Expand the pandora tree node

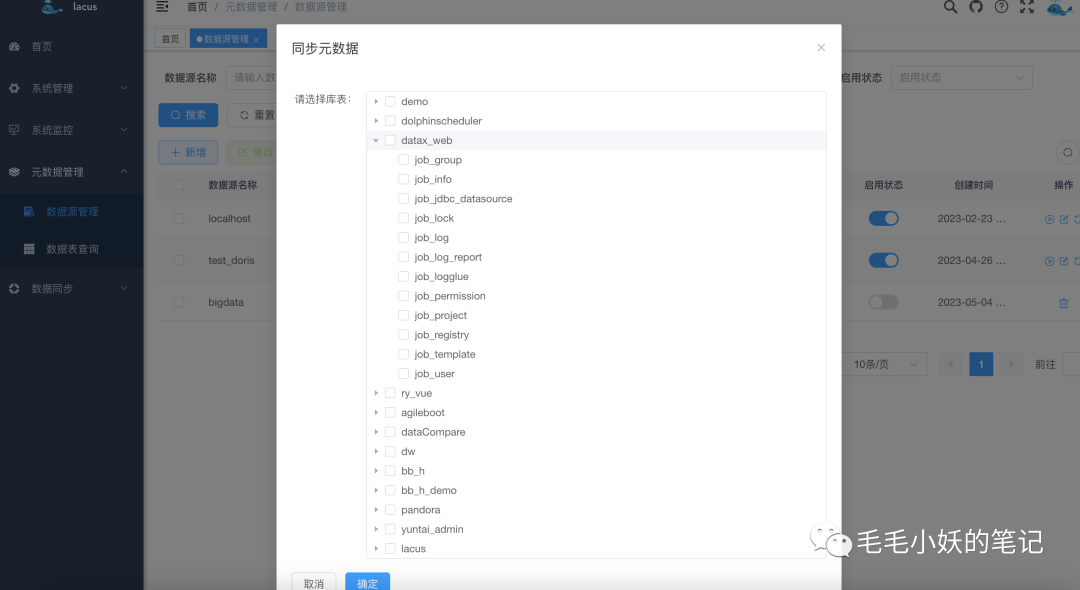click(376, 510)
